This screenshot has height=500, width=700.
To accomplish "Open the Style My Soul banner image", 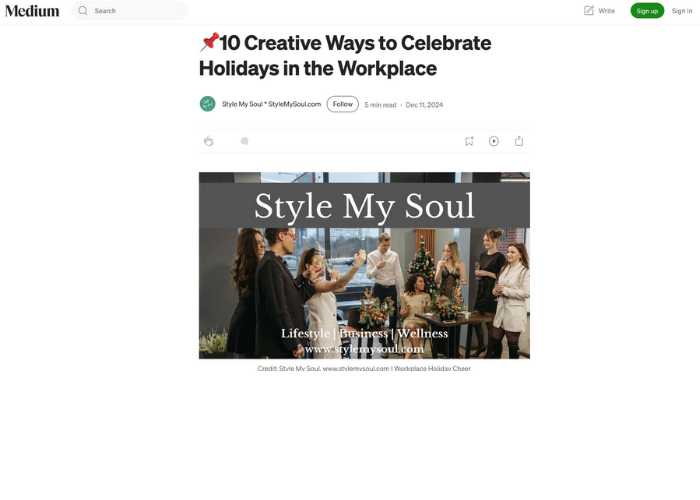I will [x=364, y=265].
